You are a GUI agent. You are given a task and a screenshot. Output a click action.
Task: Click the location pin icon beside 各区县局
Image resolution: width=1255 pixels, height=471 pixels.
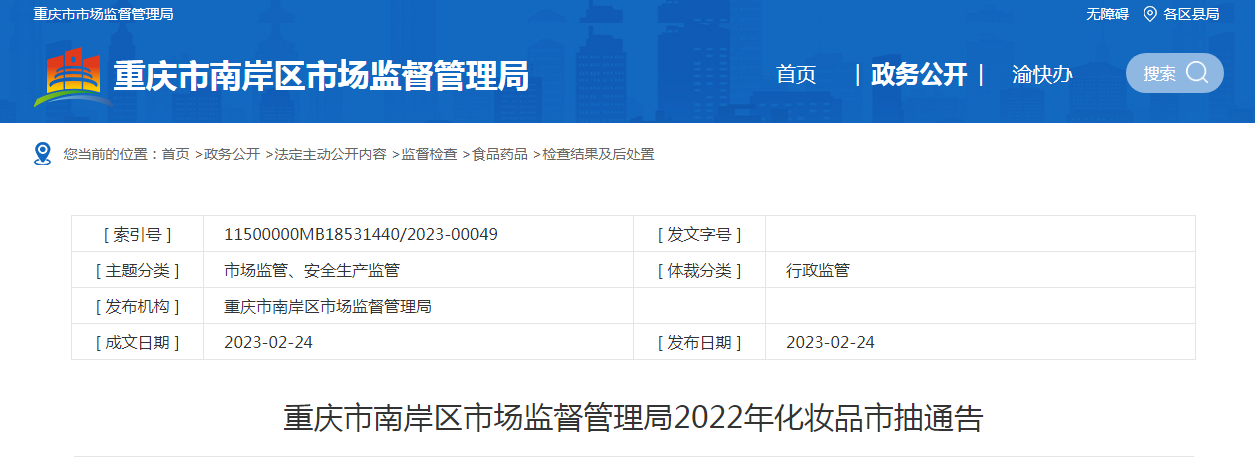(1150, 14)
